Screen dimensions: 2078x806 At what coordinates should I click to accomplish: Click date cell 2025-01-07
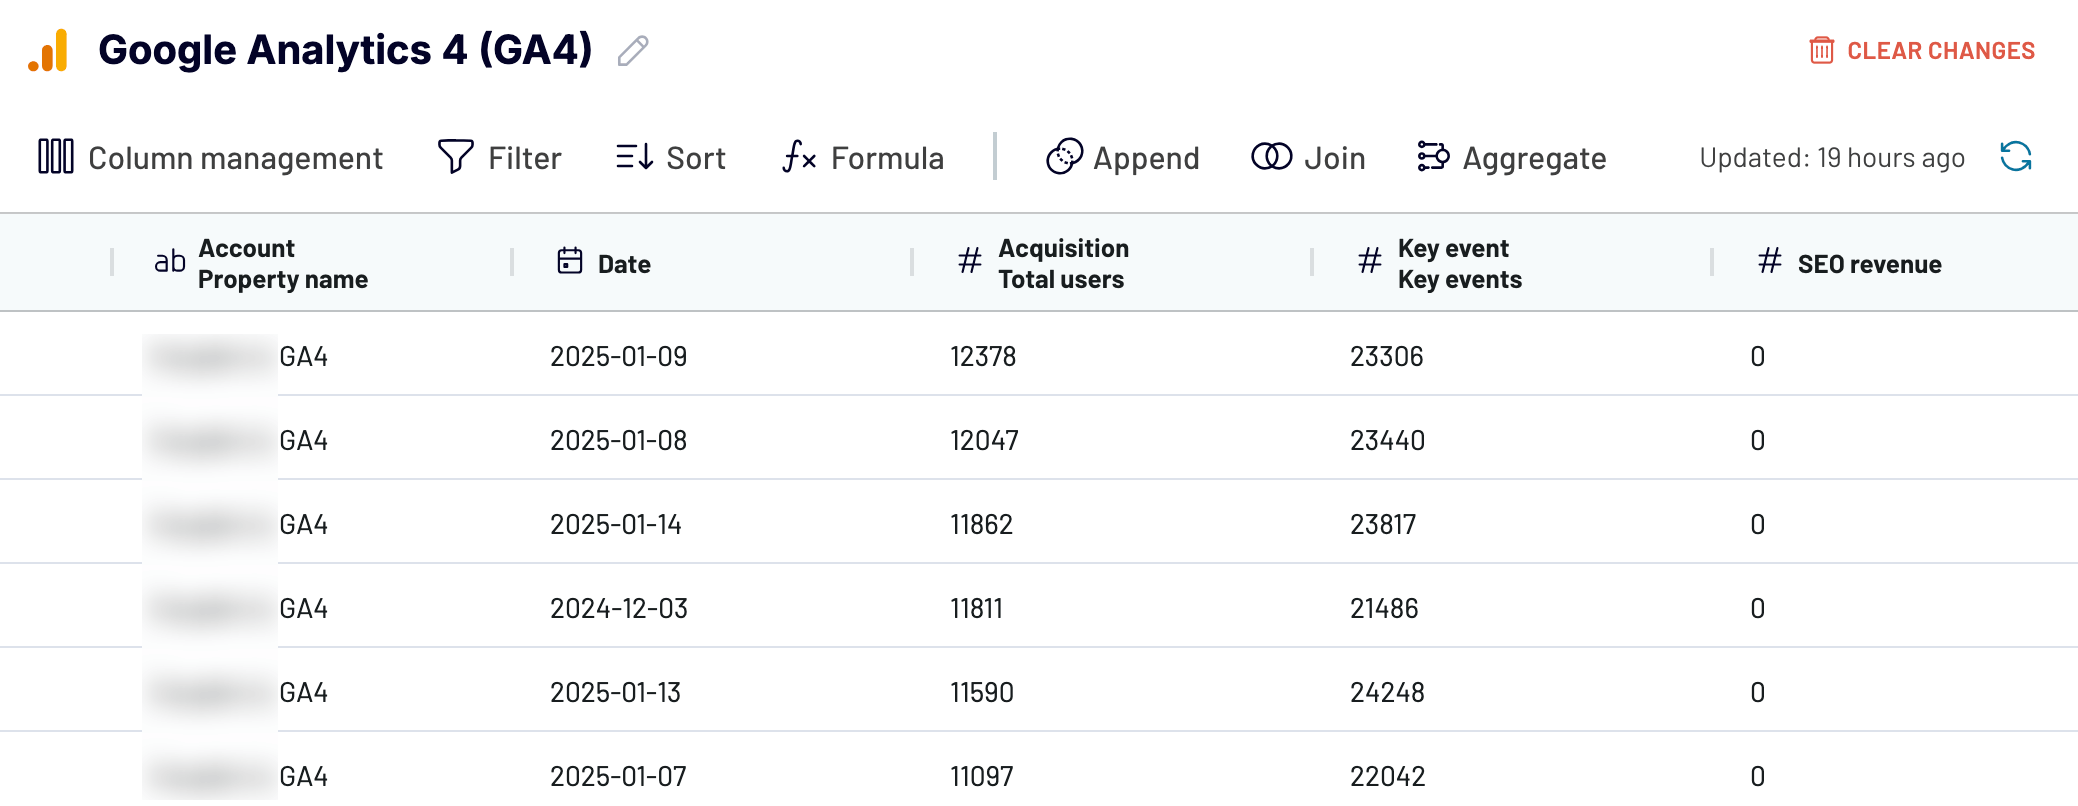click(x=618, y=777)
